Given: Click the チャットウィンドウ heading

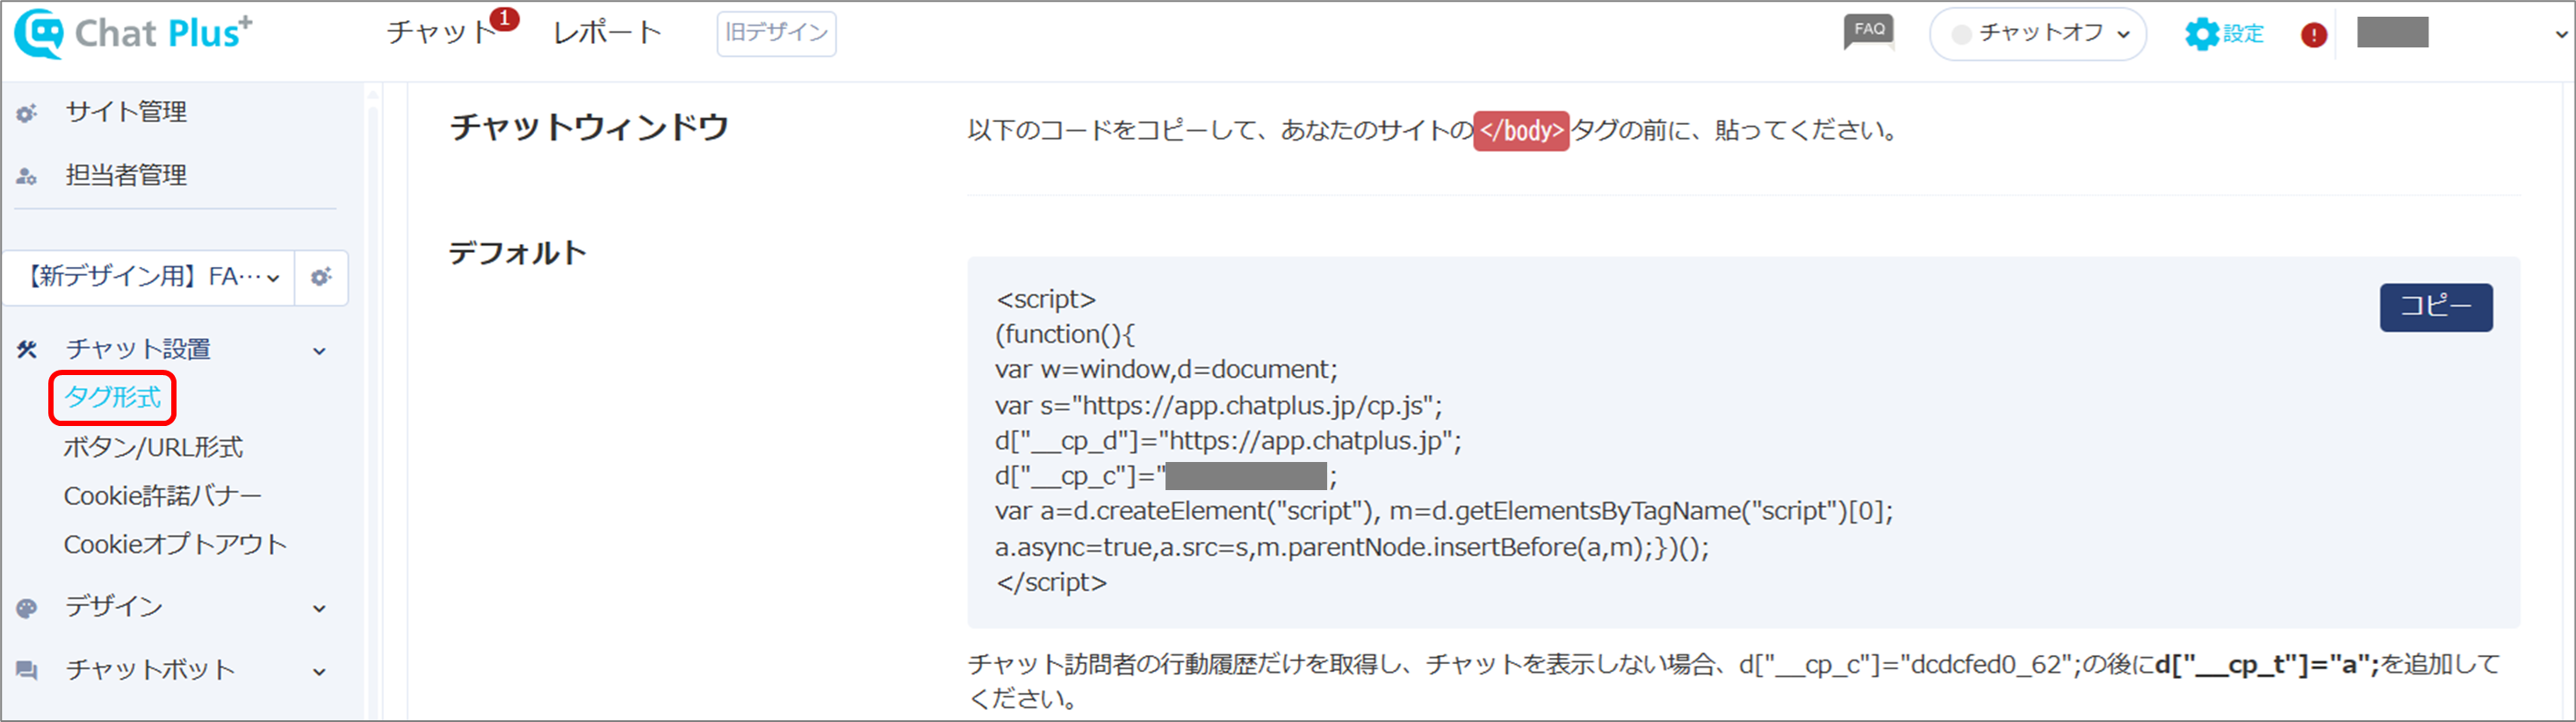Looking at the screenshot, I should tap(589, 128).
